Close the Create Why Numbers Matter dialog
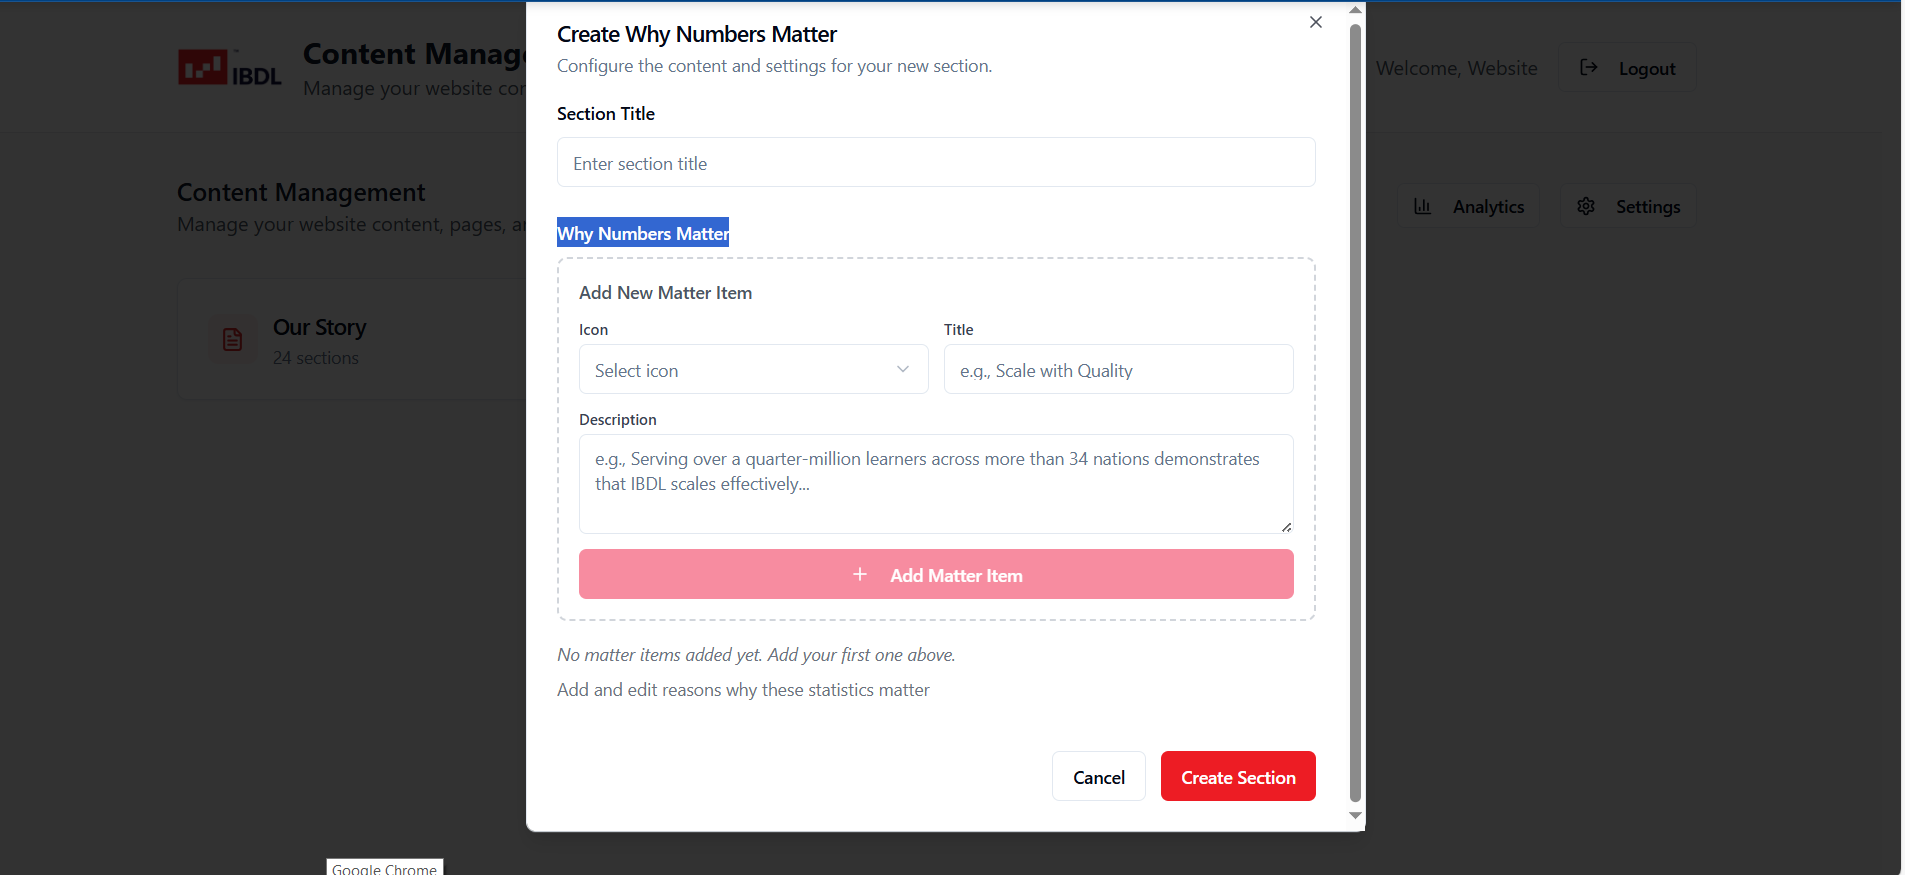The image size is (1905, 875). (x=1316, y=22)
